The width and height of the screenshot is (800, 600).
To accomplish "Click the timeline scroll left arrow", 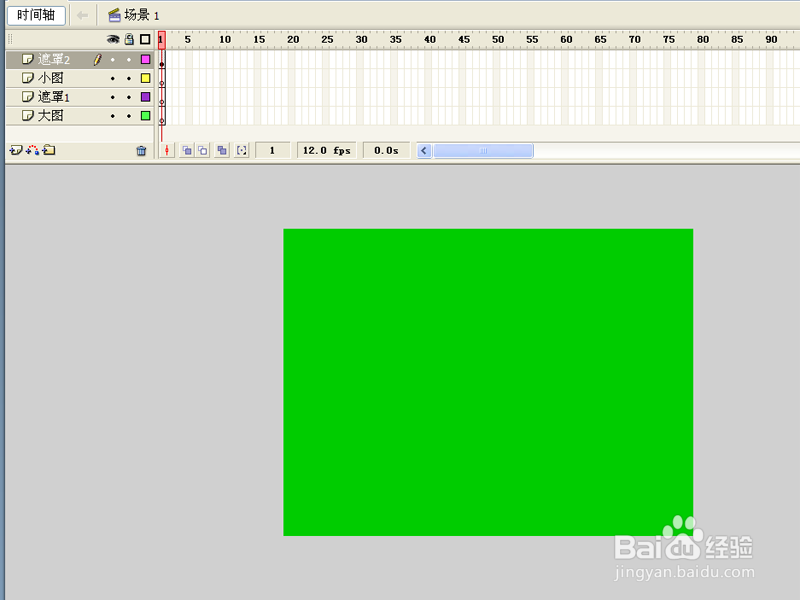I will 424,151.
